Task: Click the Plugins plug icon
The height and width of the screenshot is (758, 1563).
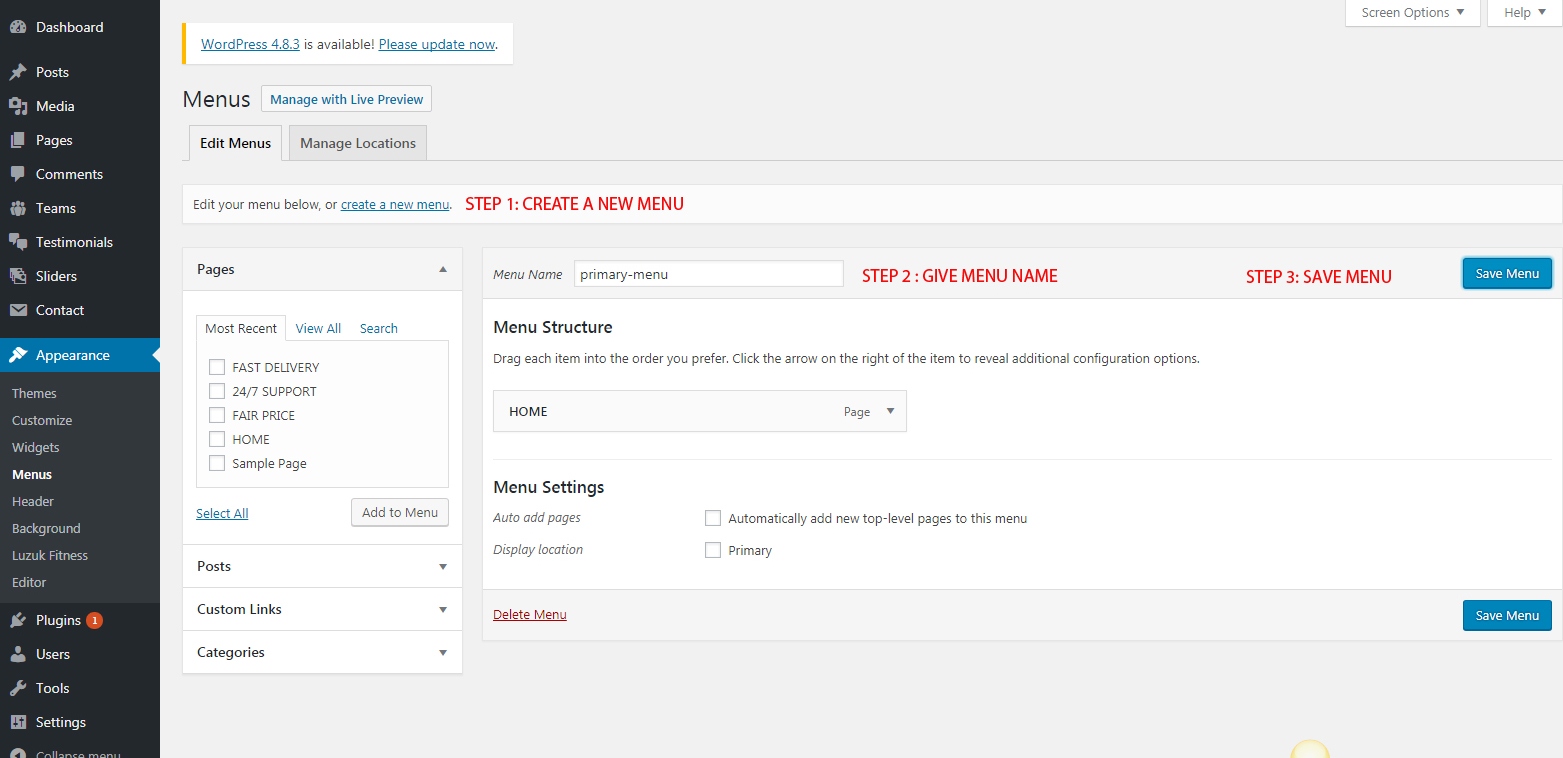Action: [x=18, y=620]
